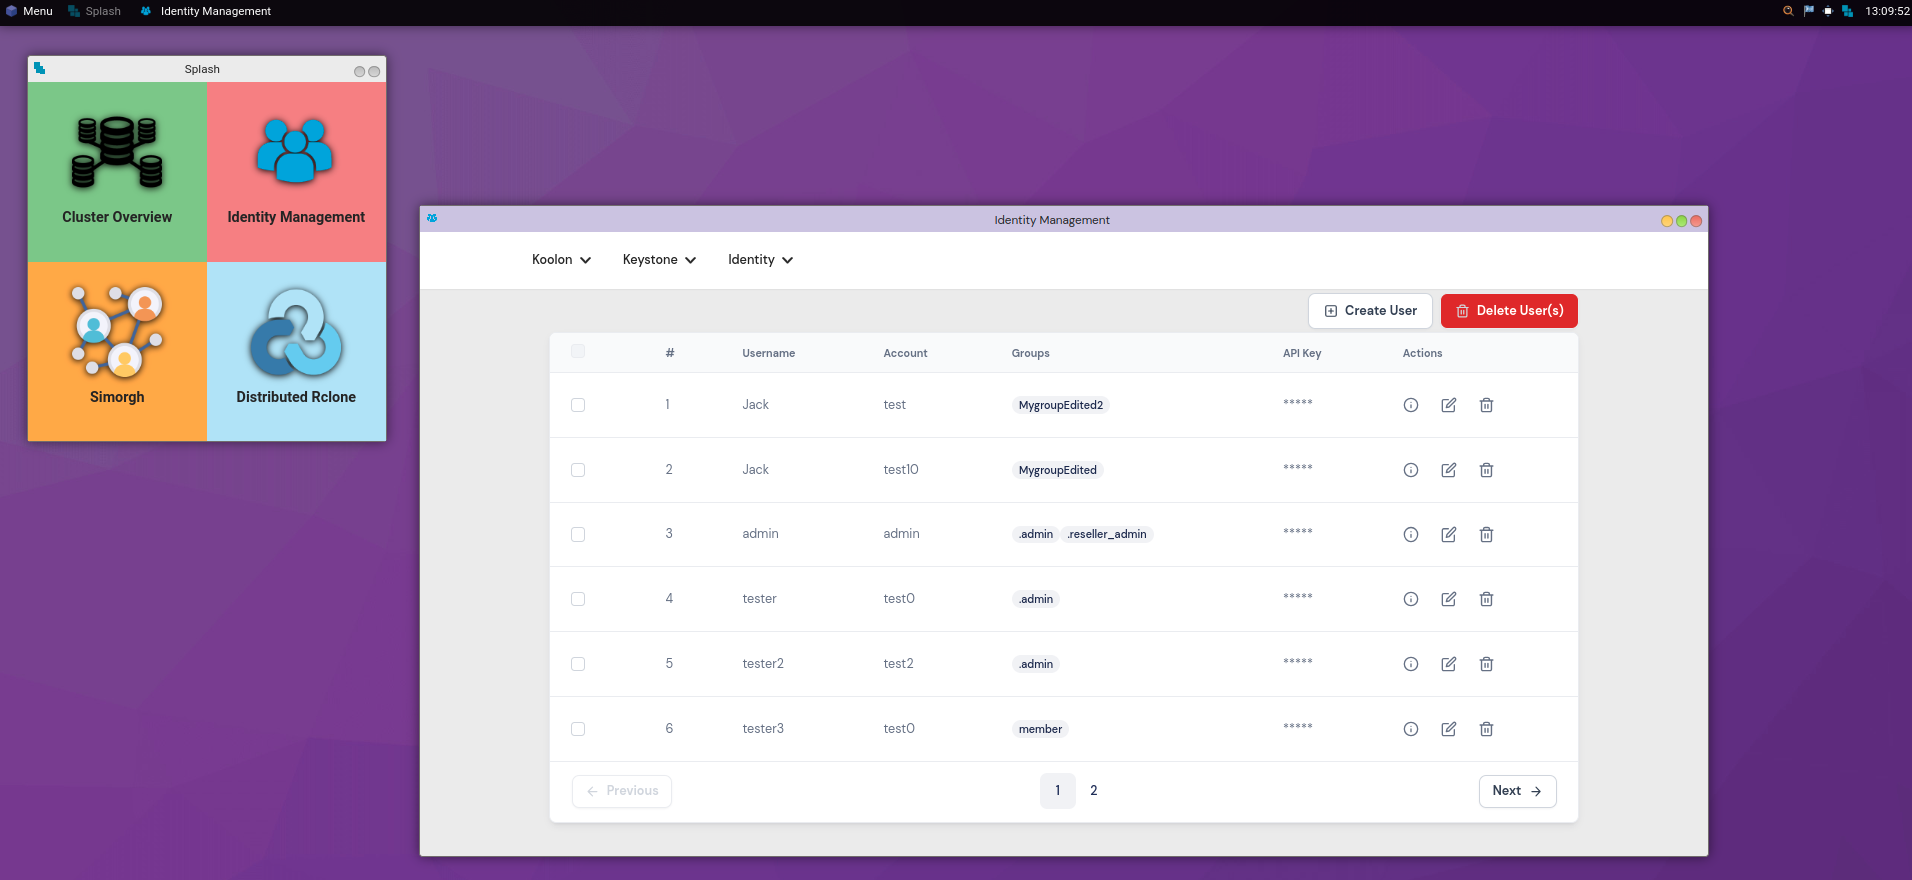This screenshot has width=1912, height=880.
Task: Select the checkbox for user tester
Action: tap(578, 599)
